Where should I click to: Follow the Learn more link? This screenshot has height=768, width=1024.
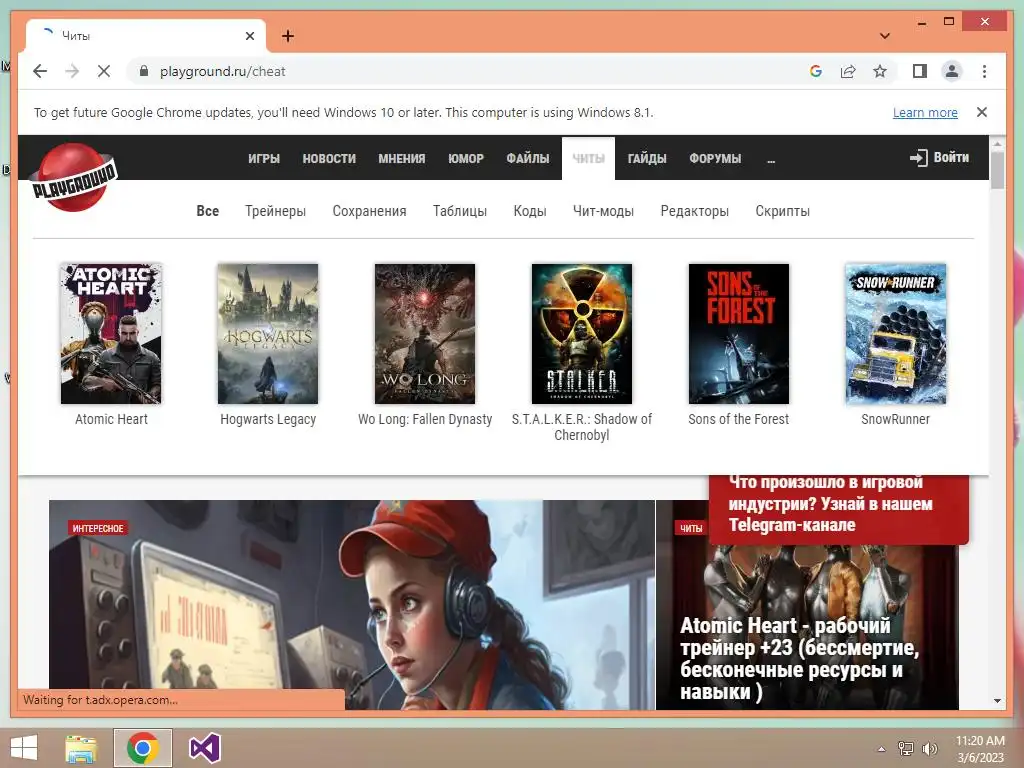pyautogui.click(x=925, y=112)
